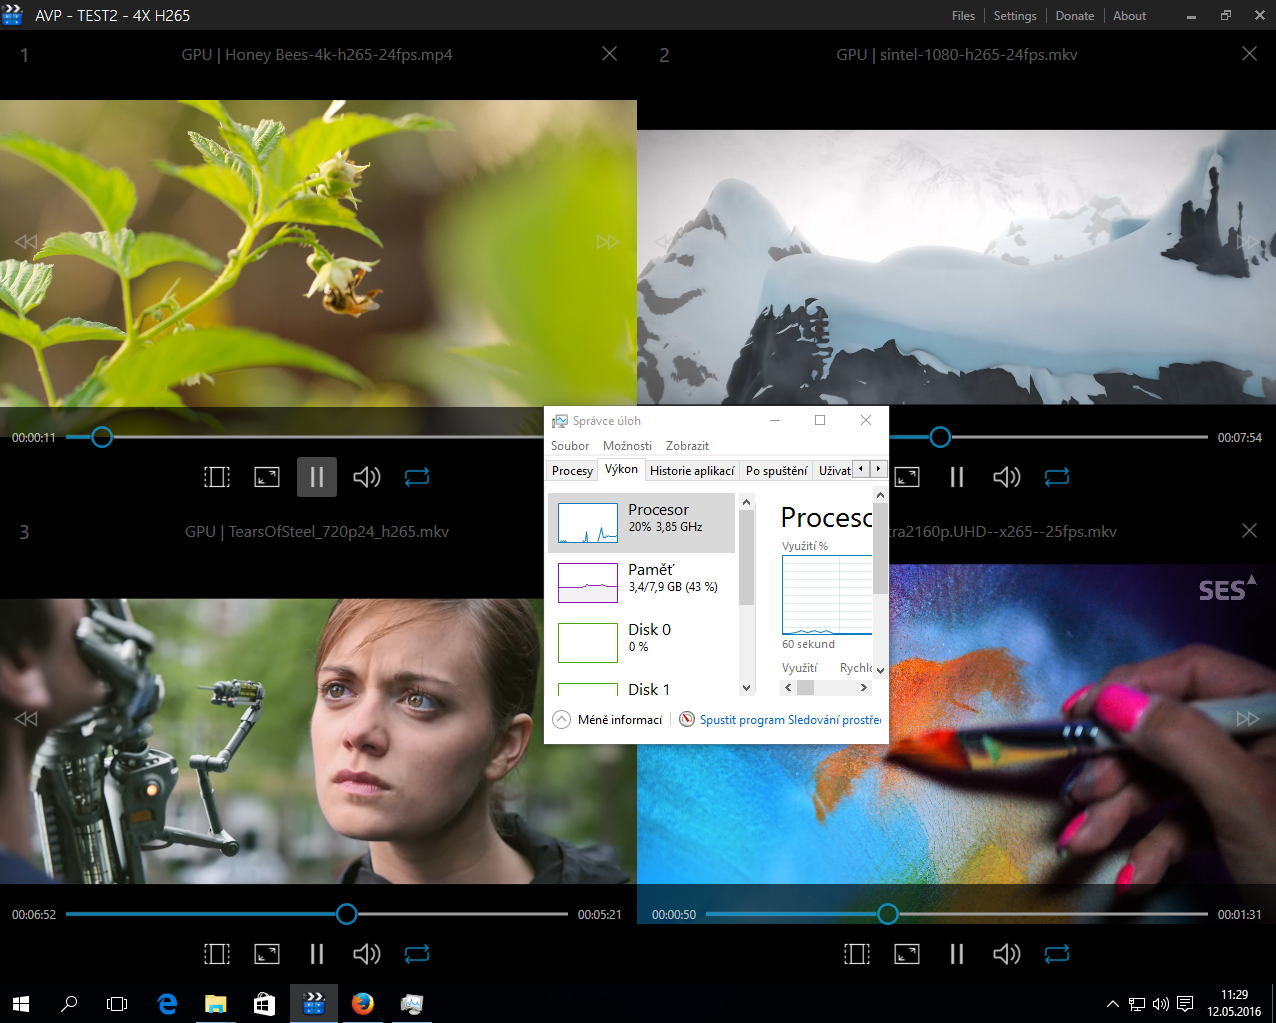This screenshot has width=1276, height=1023.
Task: Open Task View from the taskbar
Action: (117, 1003)
